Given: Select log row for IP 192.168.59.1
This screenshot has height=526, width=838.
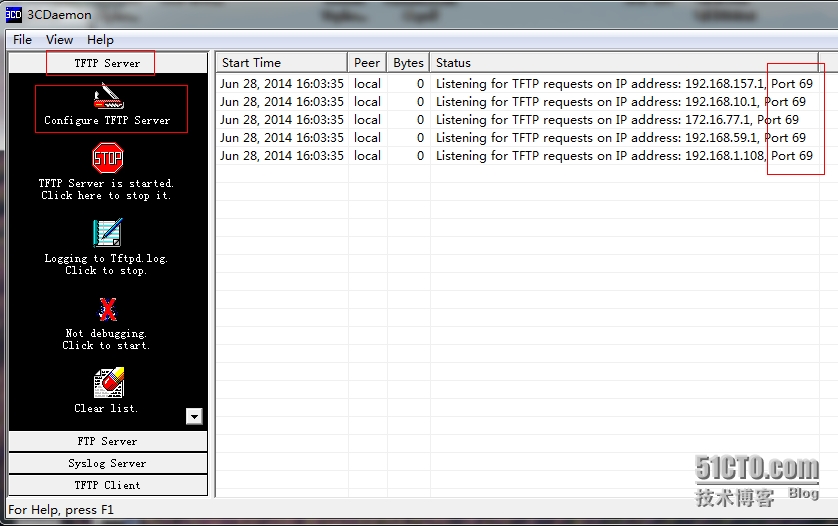Looking at the screenshot, I should pyautogui.click(x=516, y=137).
